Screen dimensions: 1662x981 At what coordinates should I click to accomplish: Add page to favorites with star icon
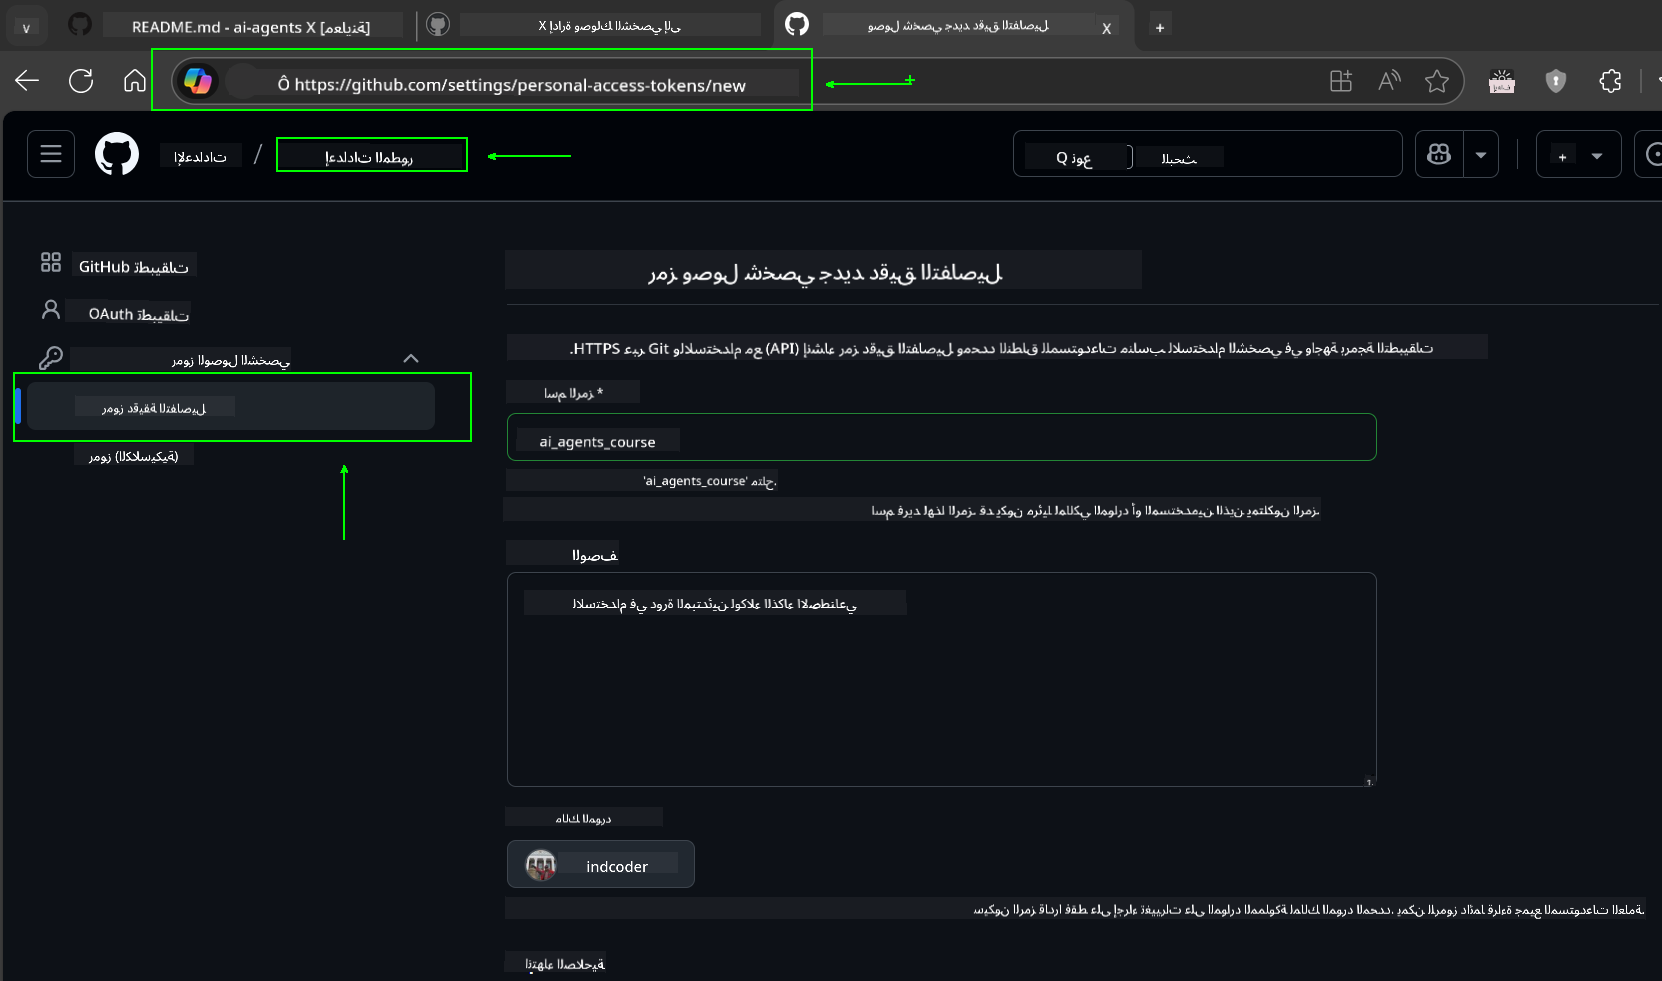[x=1437, y=81]
